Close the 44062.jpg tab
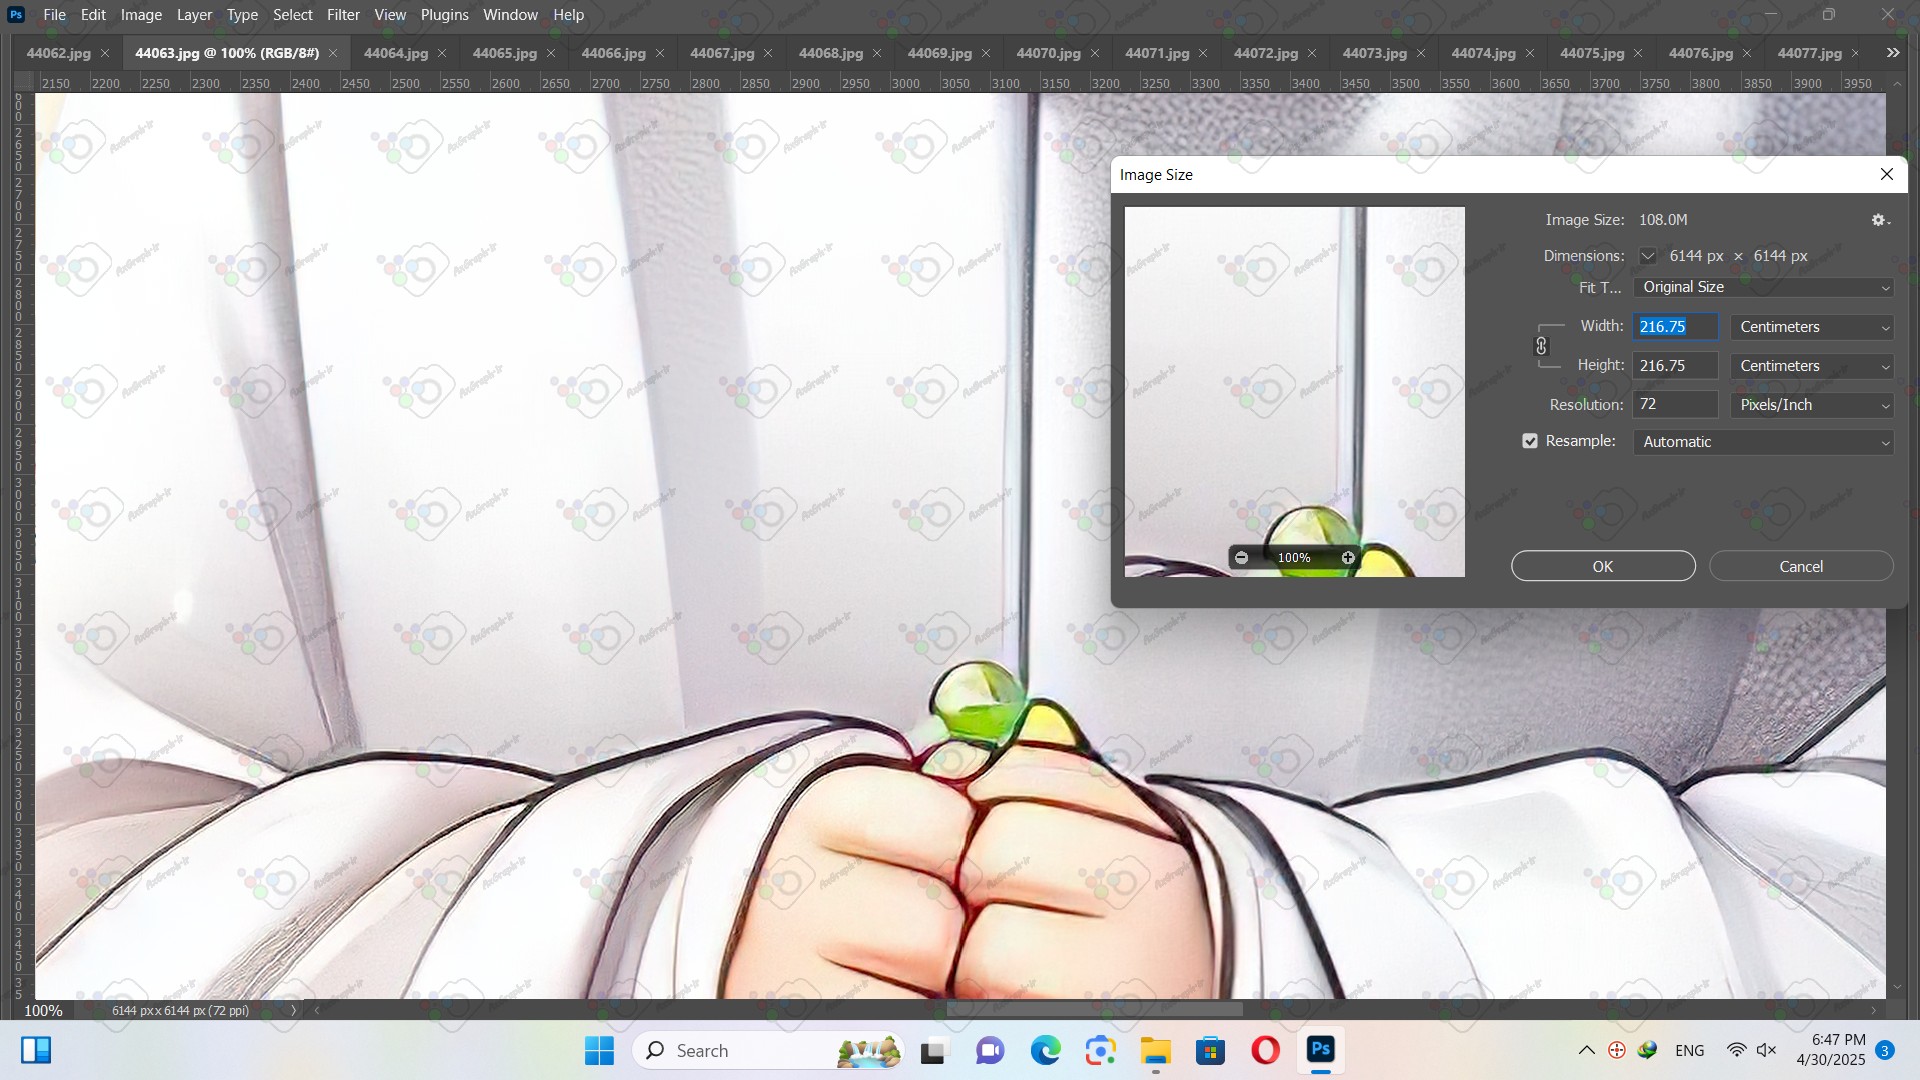Image resolution: width=1920 pixels, height=1080 pixels. (105, 53)
